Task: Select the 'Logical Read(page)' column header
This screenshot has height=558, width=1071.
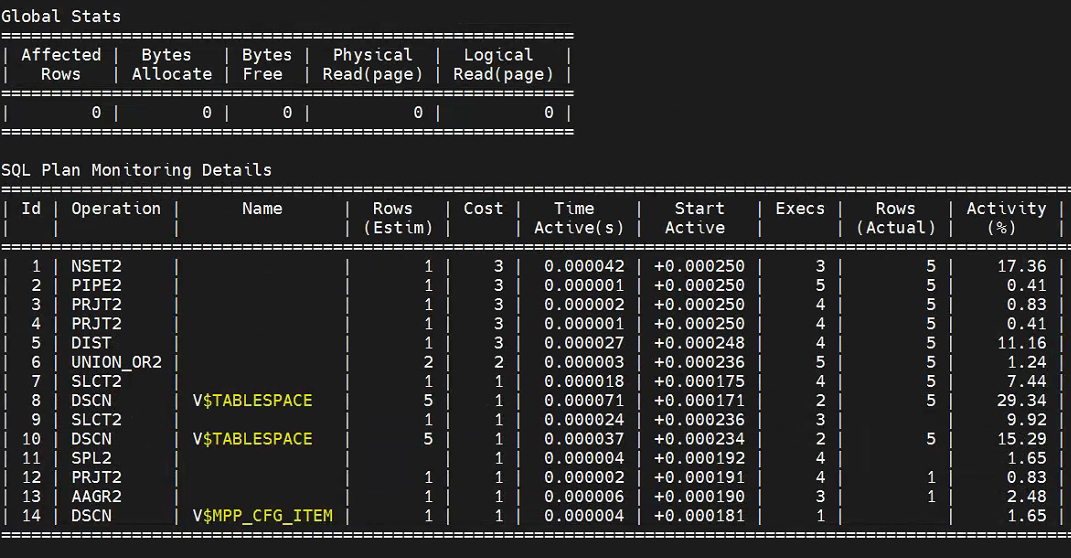Action: click(503, 64)
